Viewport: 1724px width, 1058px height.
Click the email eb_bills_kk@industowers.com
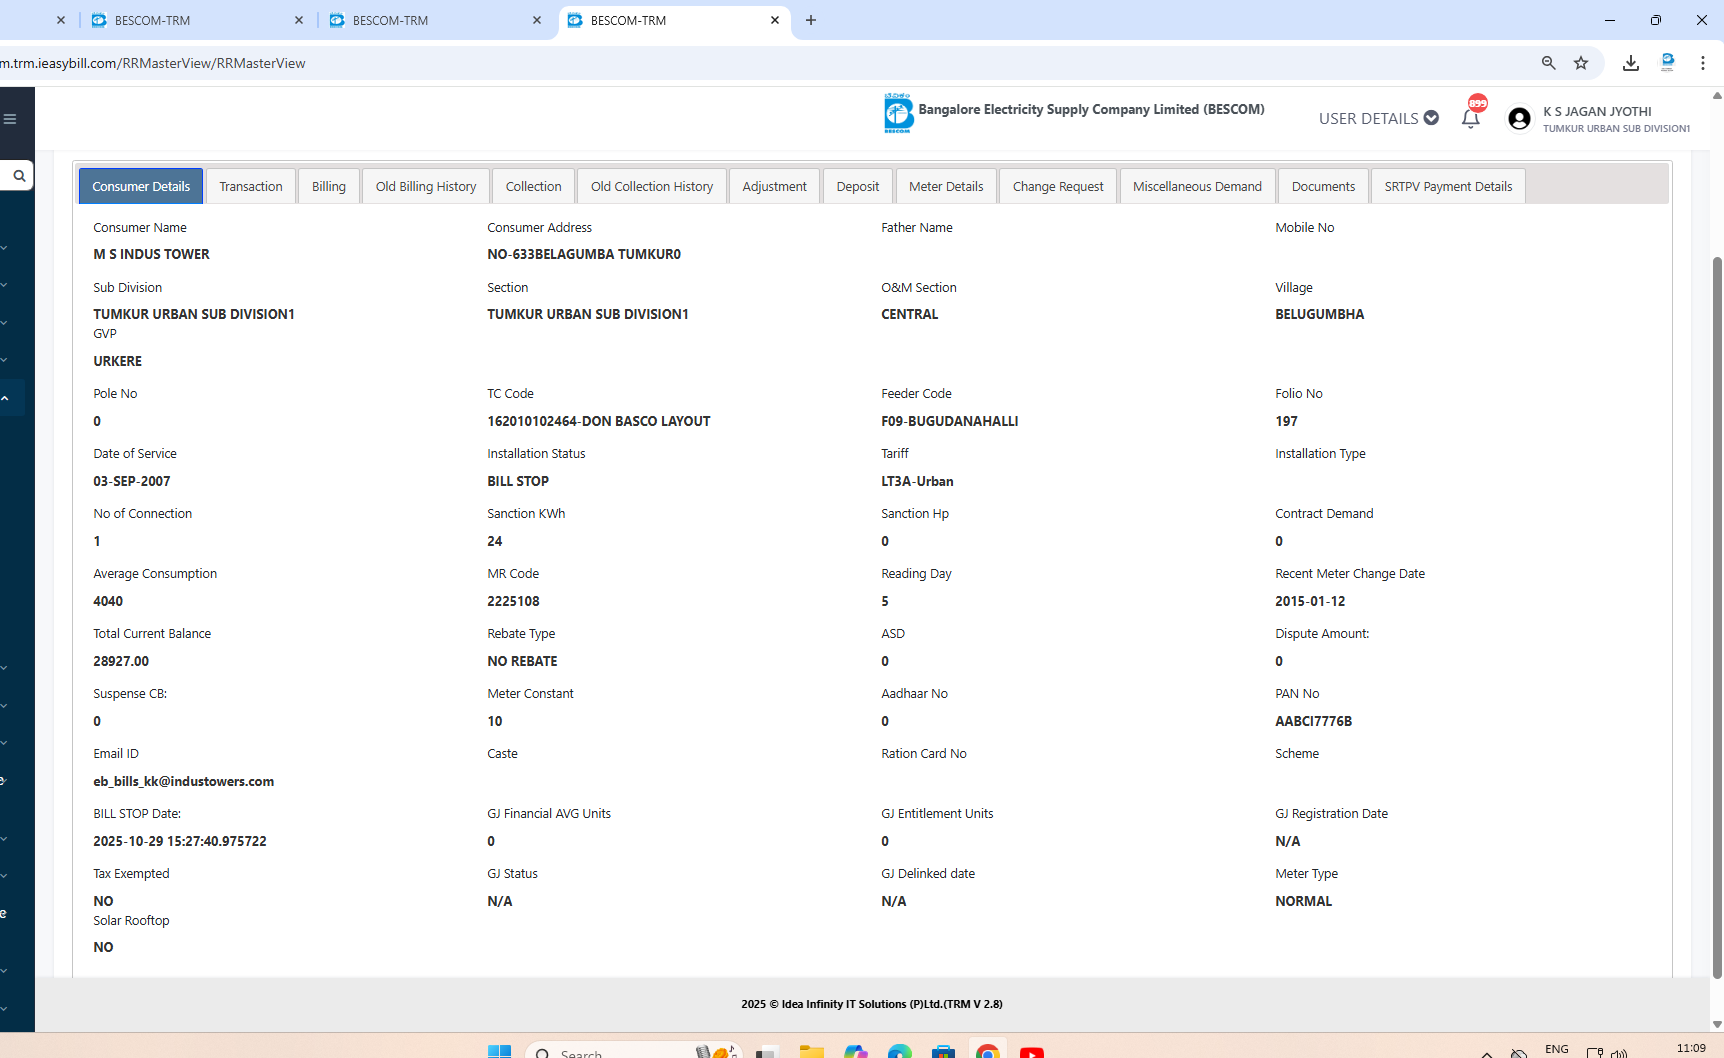point(184,781)
